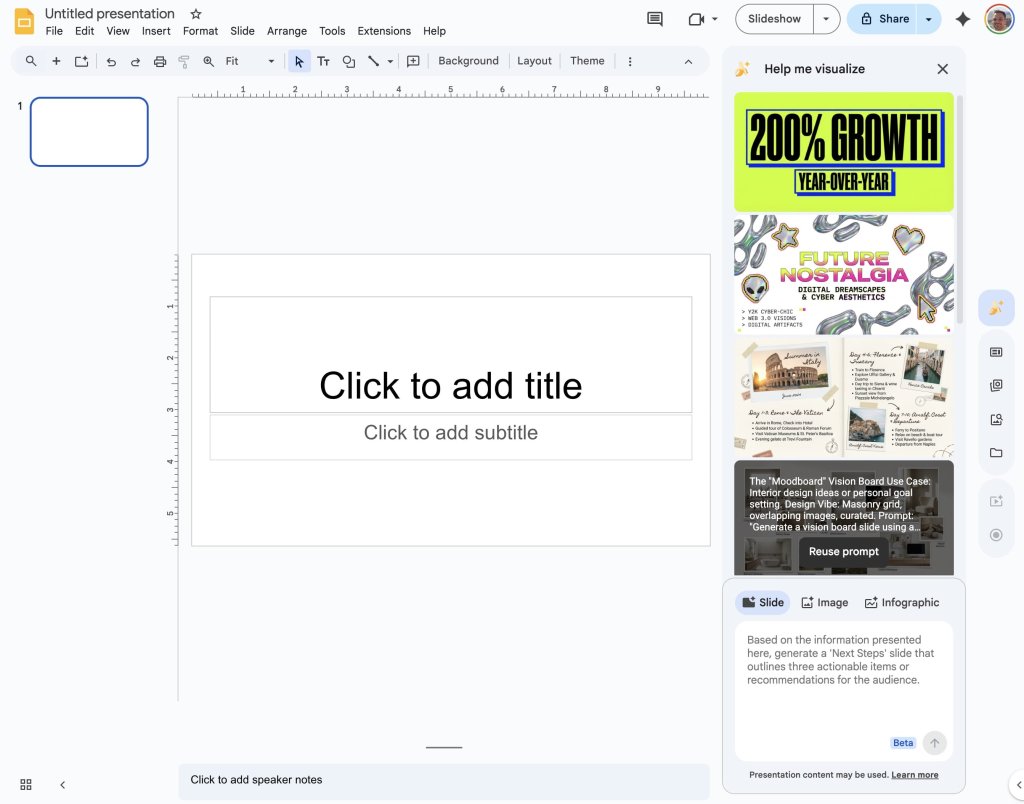Select the Shape tool icon
Screen dimensions: 1024x804
point(348,61)
